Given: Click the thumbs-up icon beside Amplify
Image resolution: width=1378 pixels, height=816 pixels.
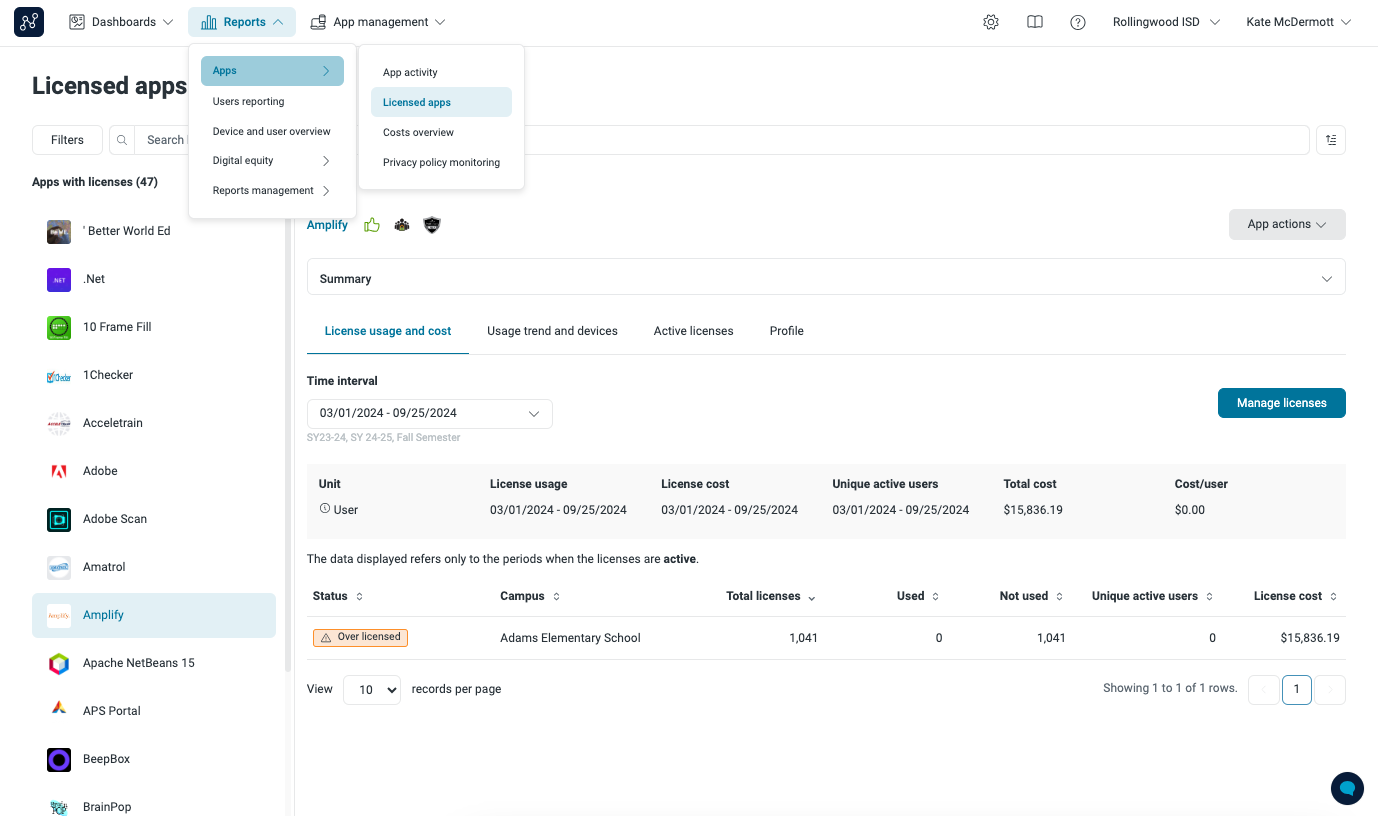Looking at the screenshot, I should click(x=372, y=225).
